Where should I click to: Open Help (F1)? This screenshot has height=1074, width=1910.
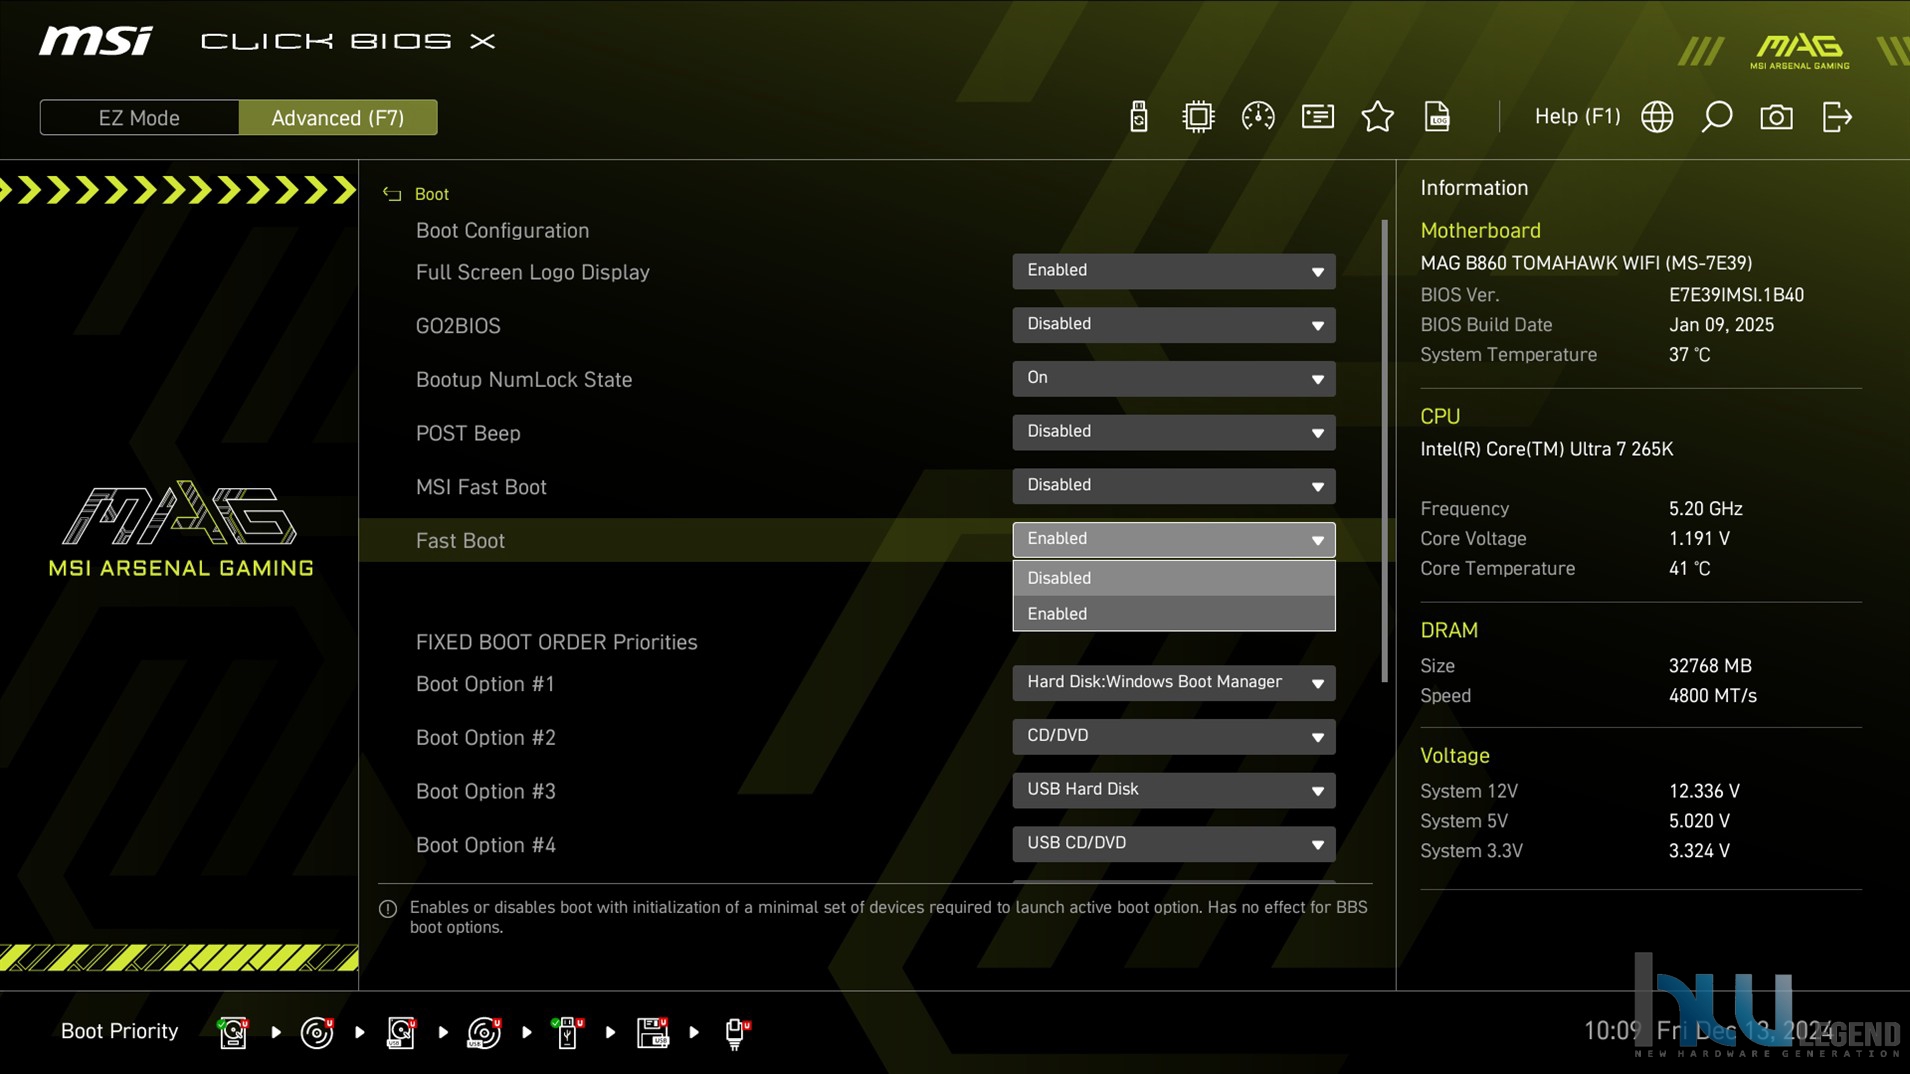tap(1577, 117)
